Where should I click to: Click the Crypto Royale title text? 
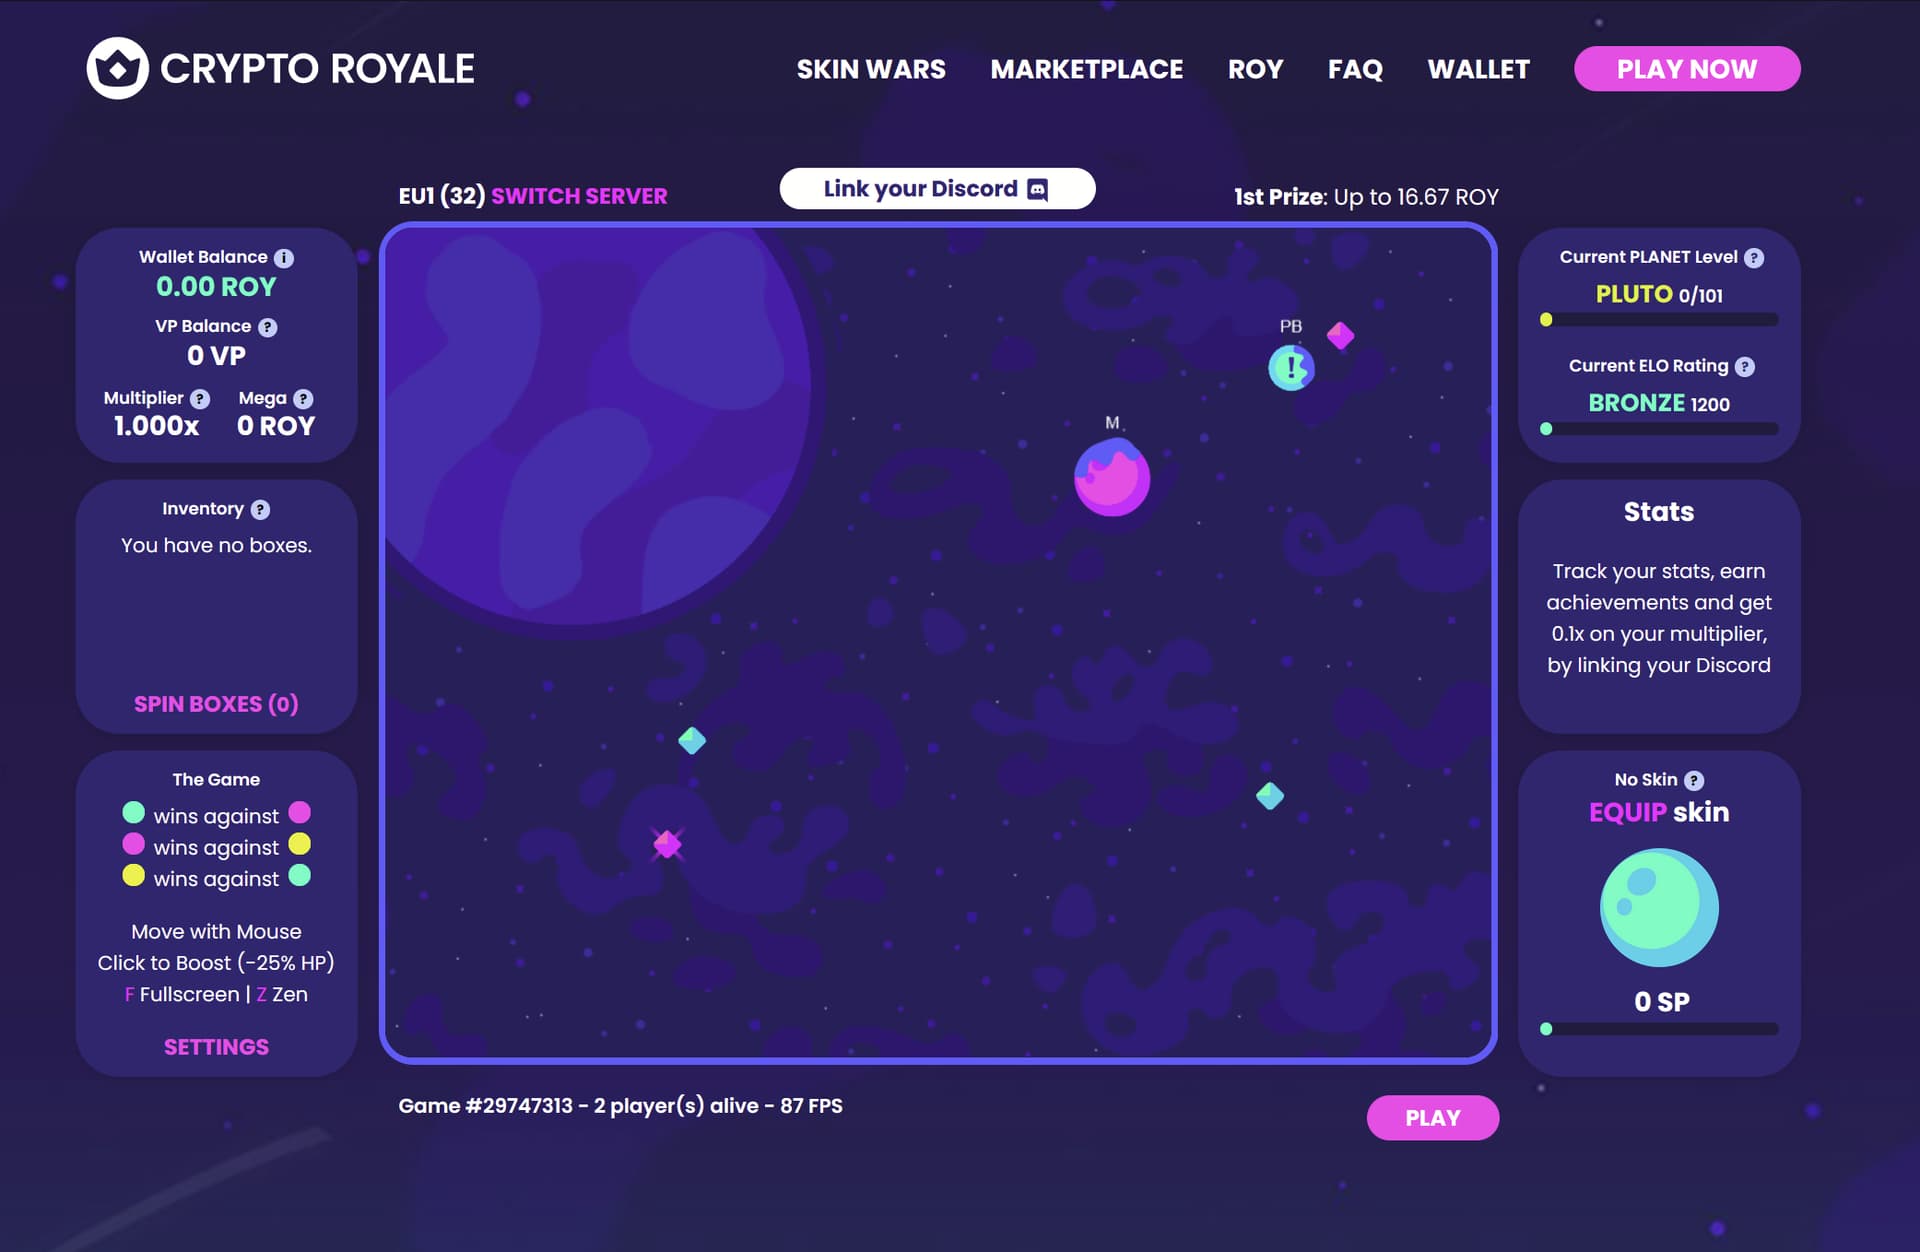pos(317,69)
